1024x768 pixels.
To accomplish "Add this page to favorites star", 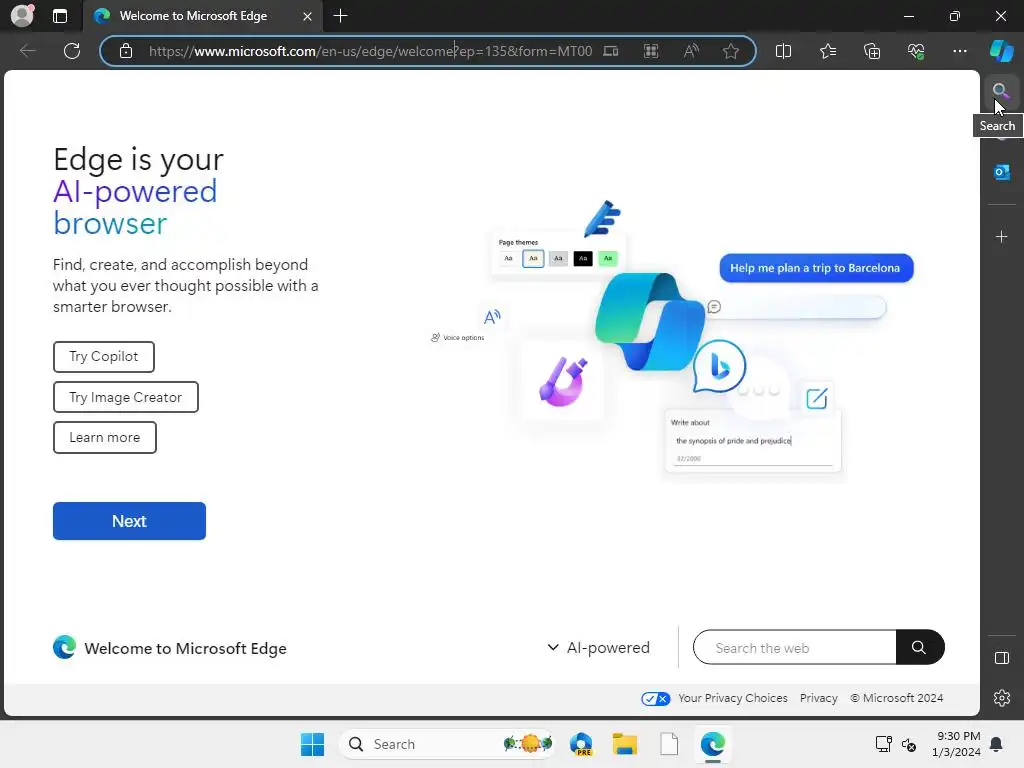I will pyautogui.click(x=731, y=51).
